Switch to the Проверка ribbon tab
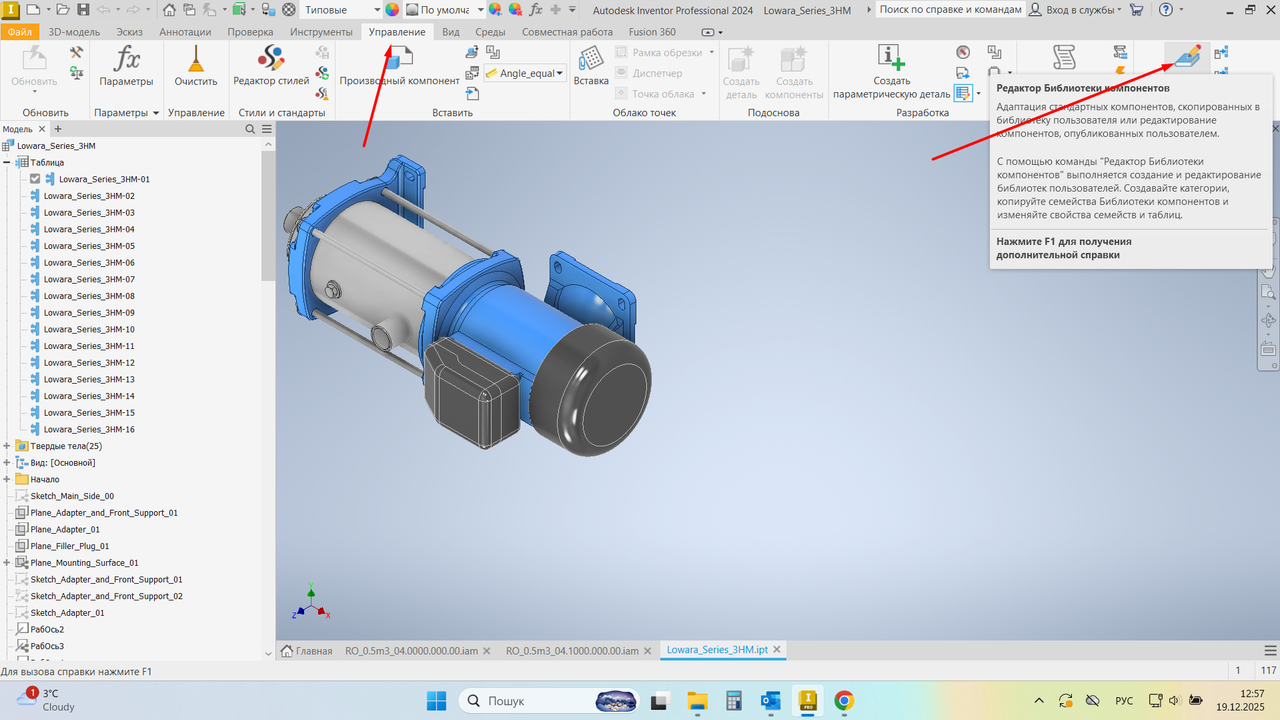The image size is (1280, 720). click(250, 32)
